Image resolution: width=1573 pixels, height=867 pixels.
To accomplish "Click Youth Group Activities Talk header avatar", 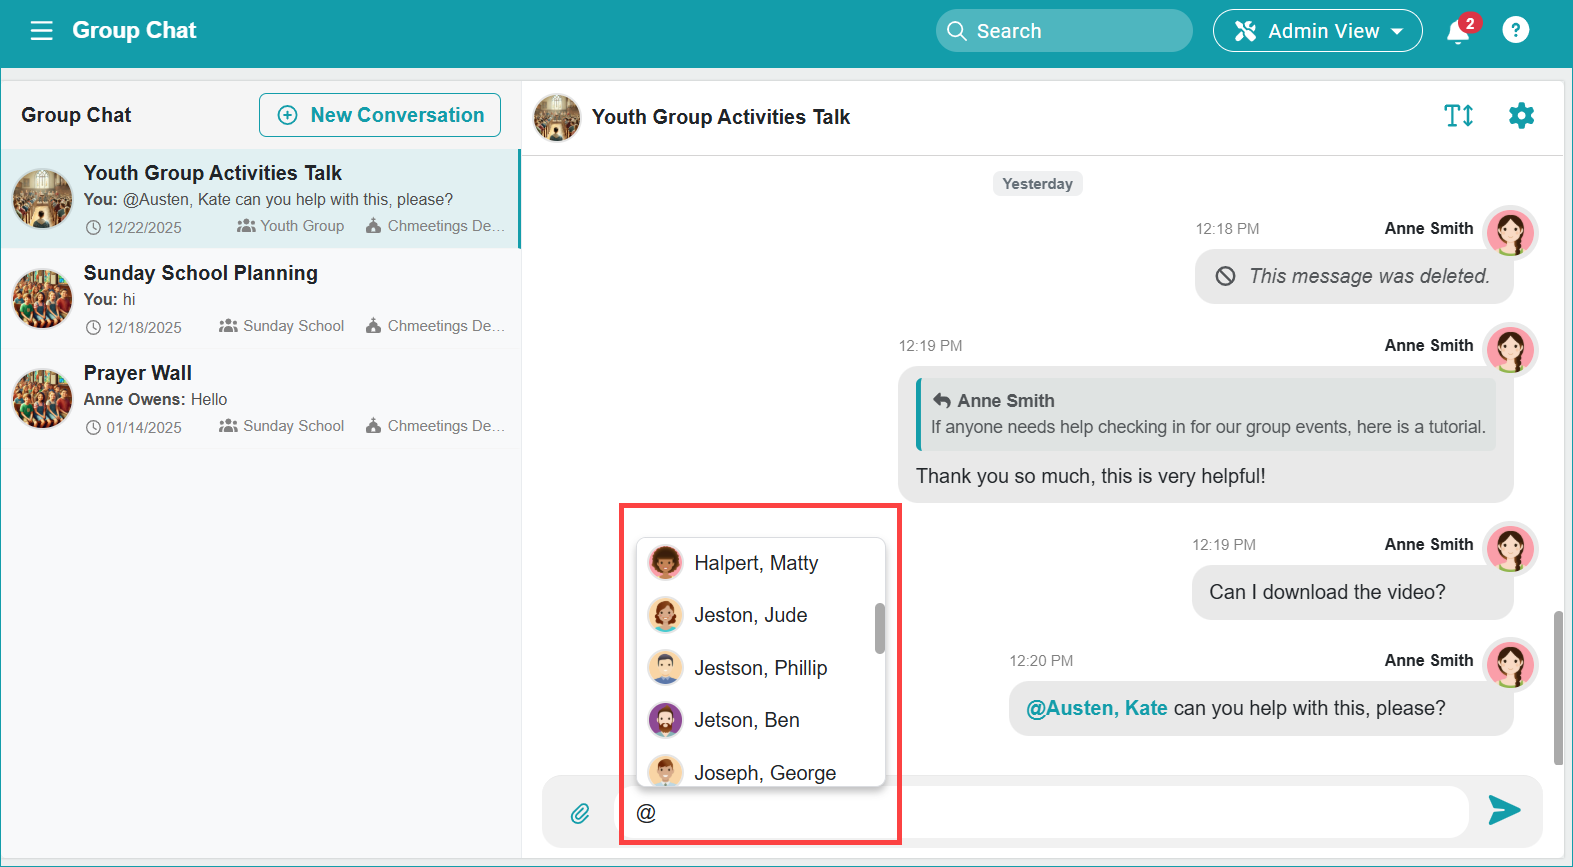I will 557,117.
